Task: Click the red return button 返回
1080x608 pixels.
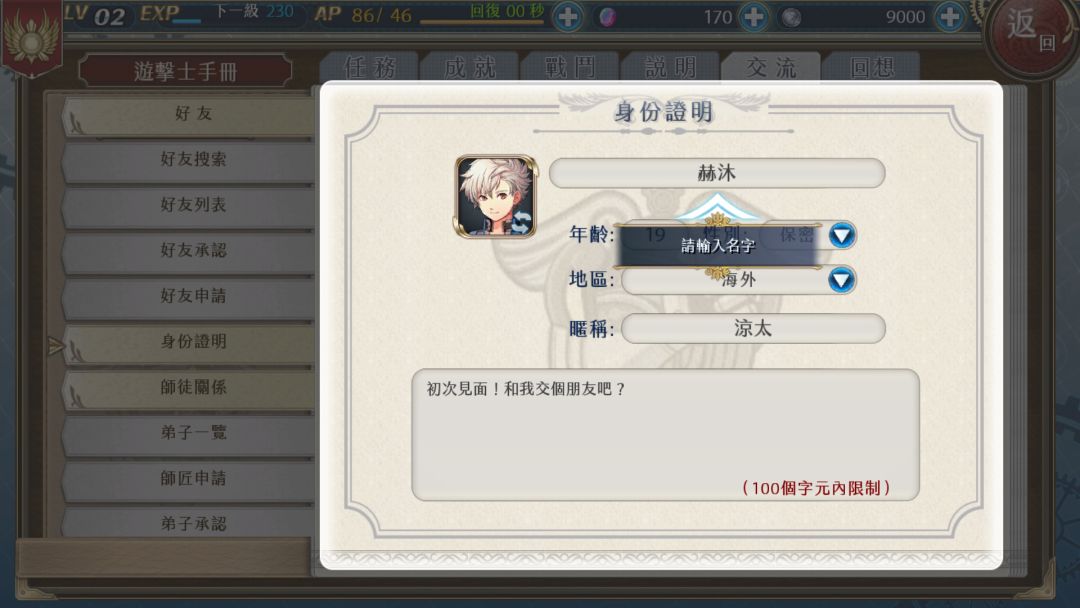Action: 1030,31
